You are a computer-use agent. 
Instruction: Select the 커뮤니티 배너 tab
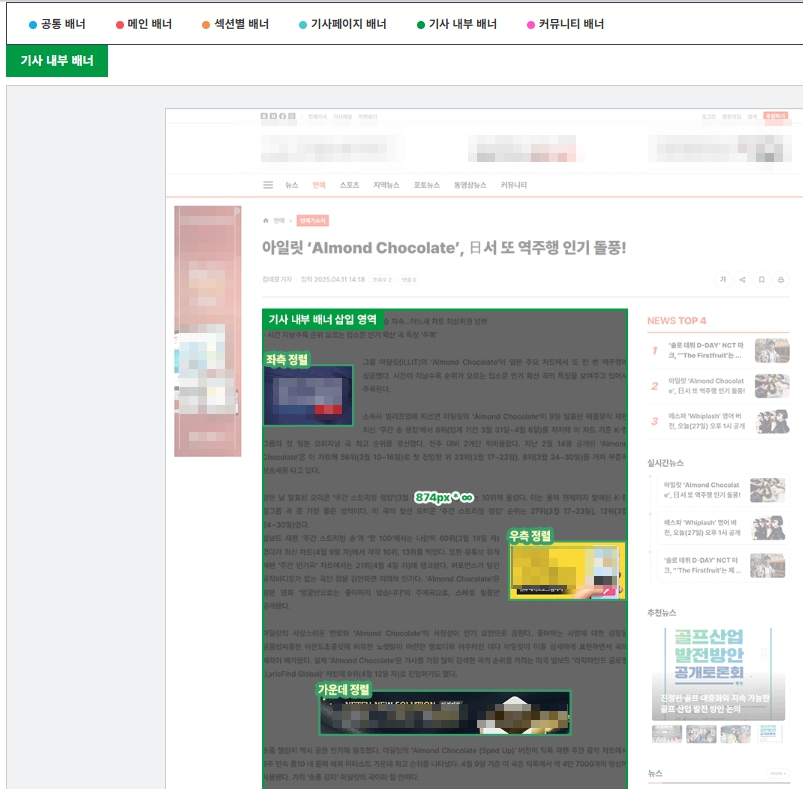point(565,24)
